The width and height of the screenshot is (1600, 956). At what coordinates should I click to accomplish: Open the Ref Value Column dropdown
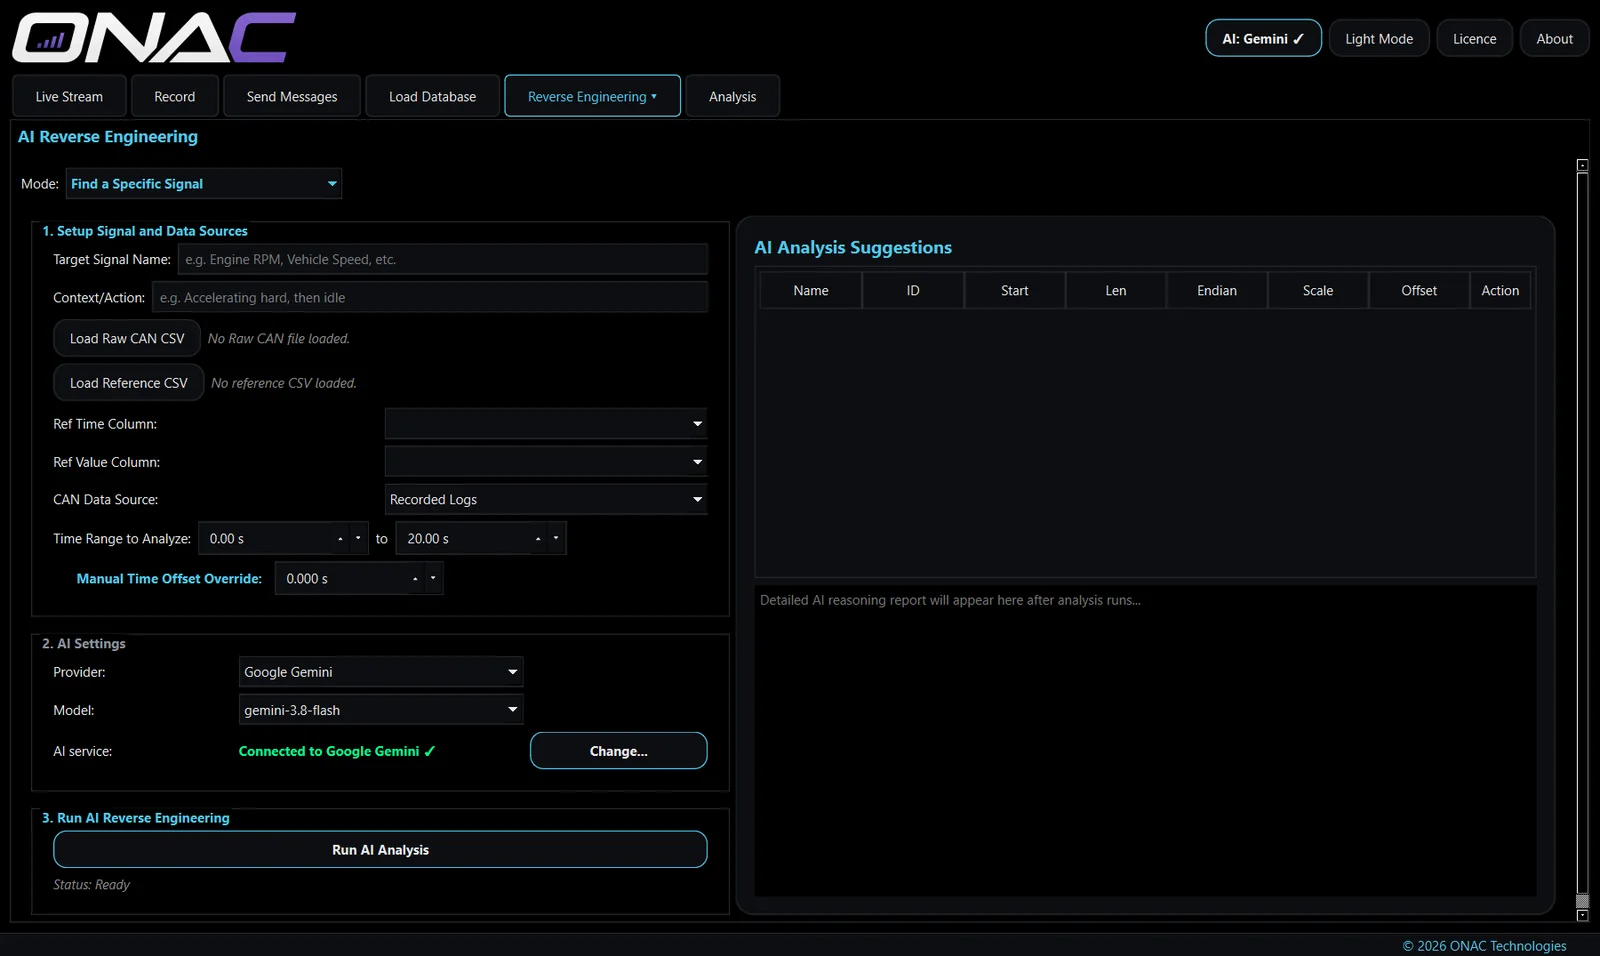point(546,462)
